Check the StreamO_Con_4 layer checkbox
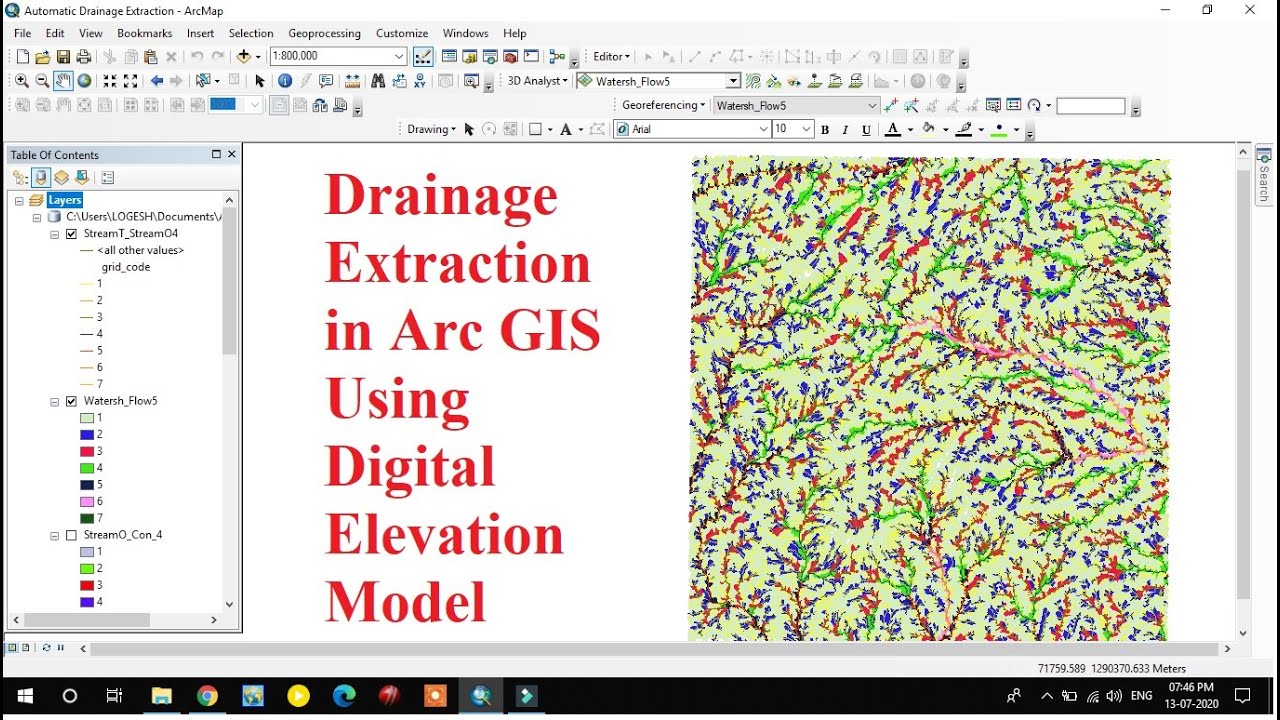Image resolution: width=1280 pixels, height=720 pixels. coord(71,535)
